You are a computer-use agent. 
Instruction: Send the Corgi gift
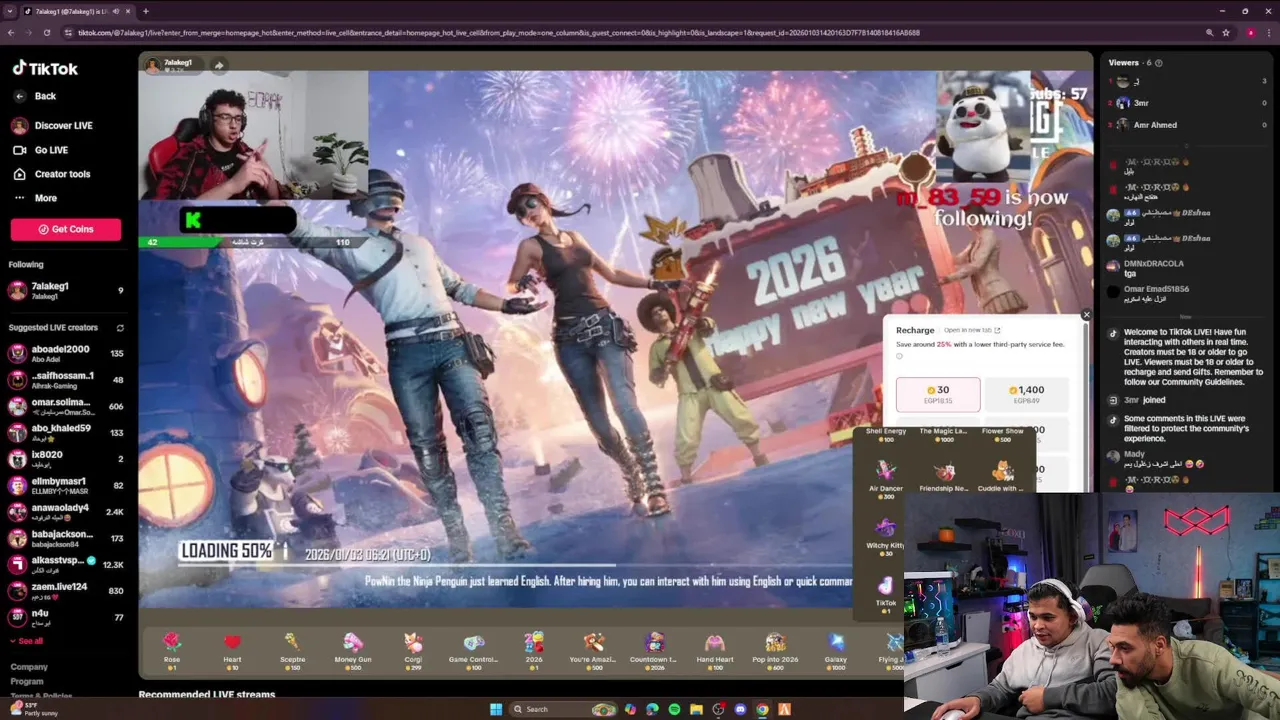[413, 650]
